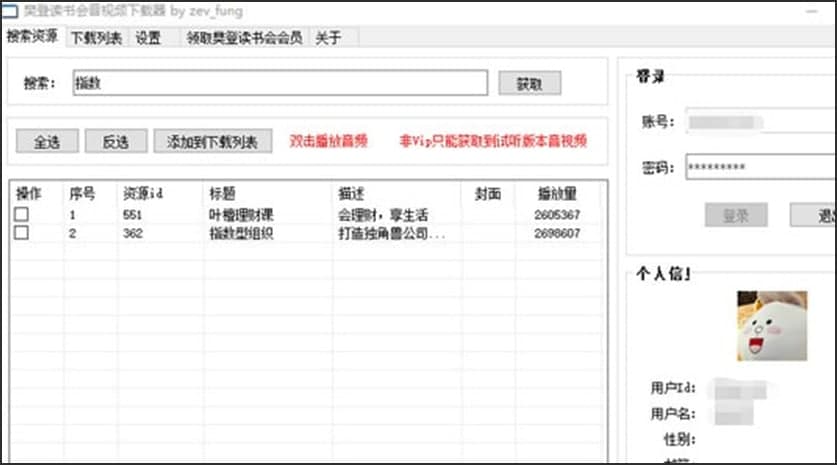
Task: Select the title cell 指数型组织
Action: (x=241, y=233)
